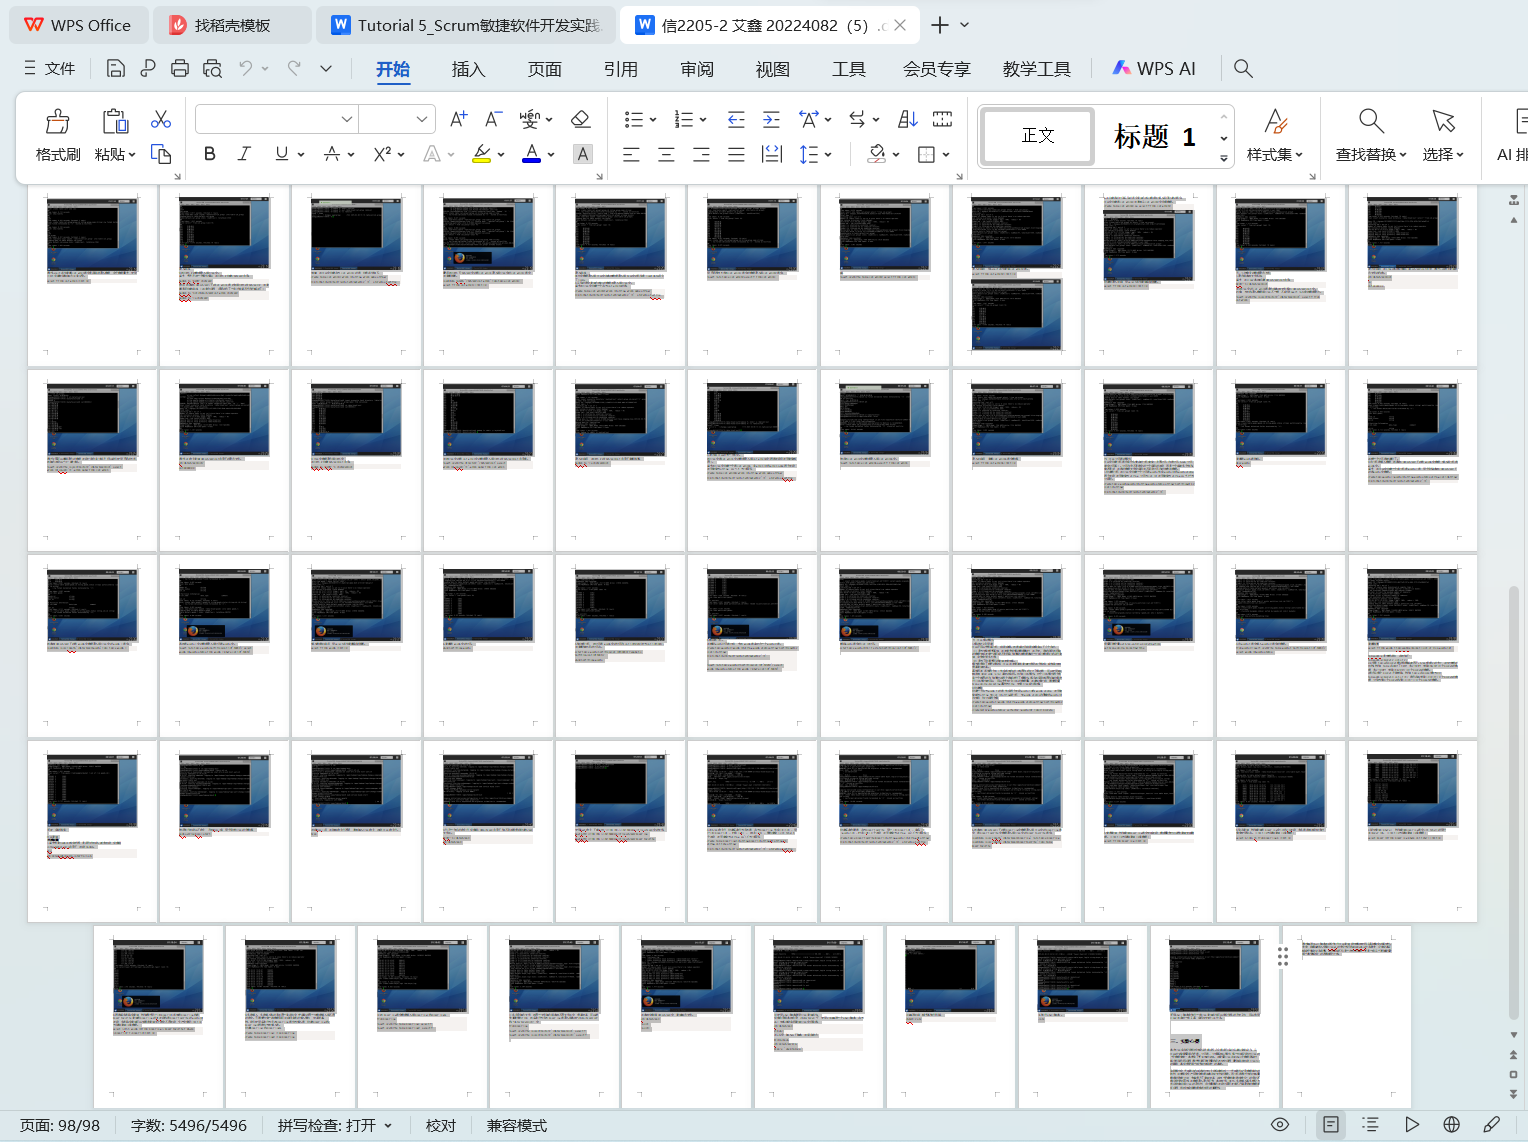Toggle Underline formatting
The image size is (1528, 1142).
point(282,154)
